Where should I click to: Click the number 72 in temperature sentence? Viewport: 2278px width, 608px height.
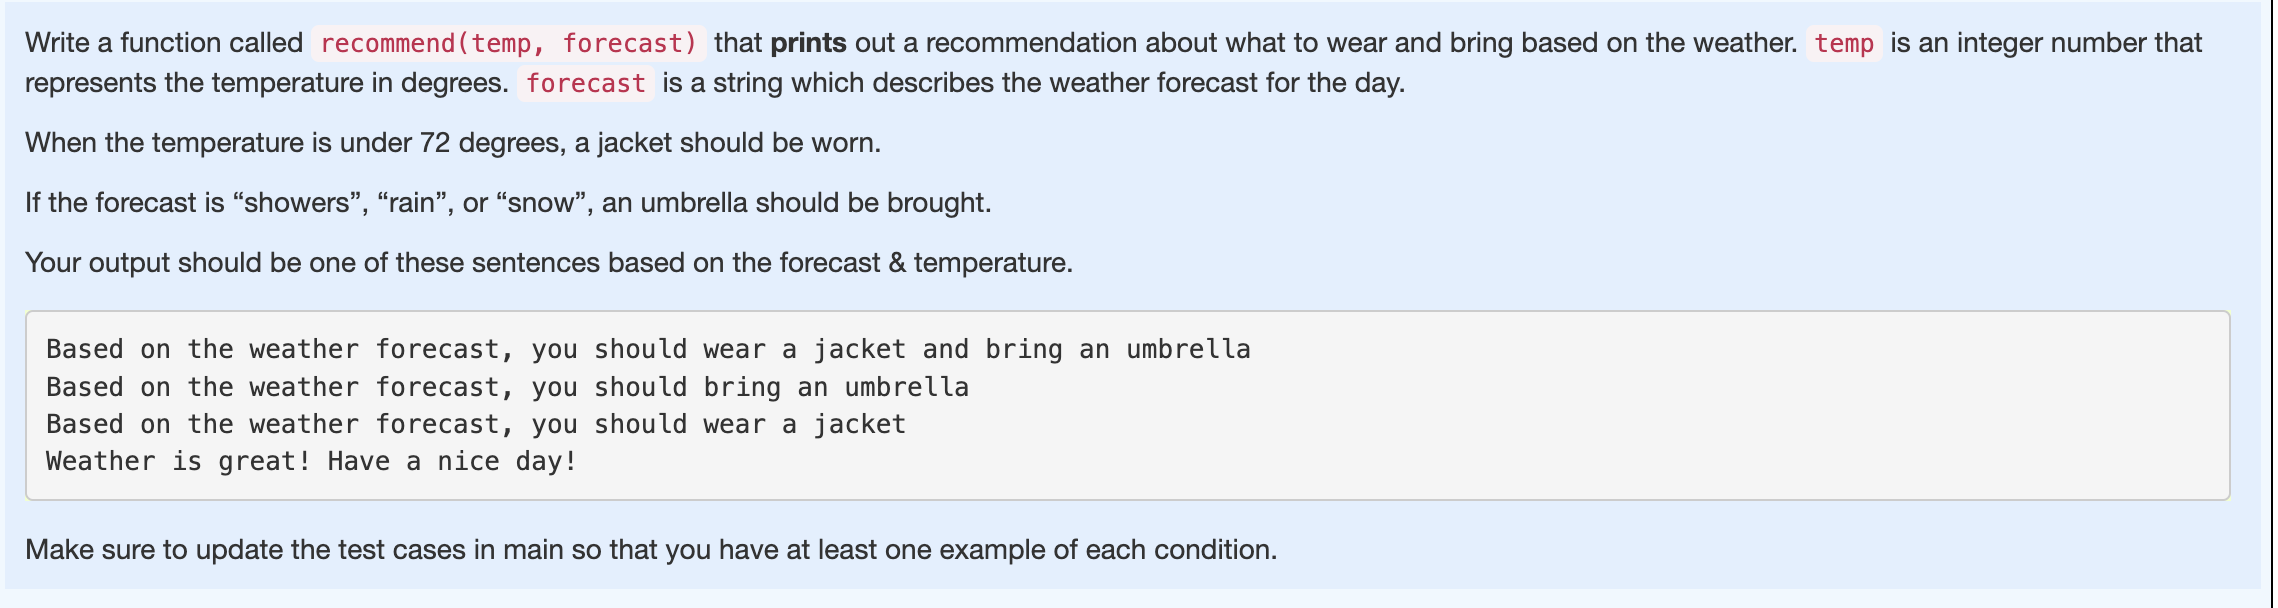(435, 143)
